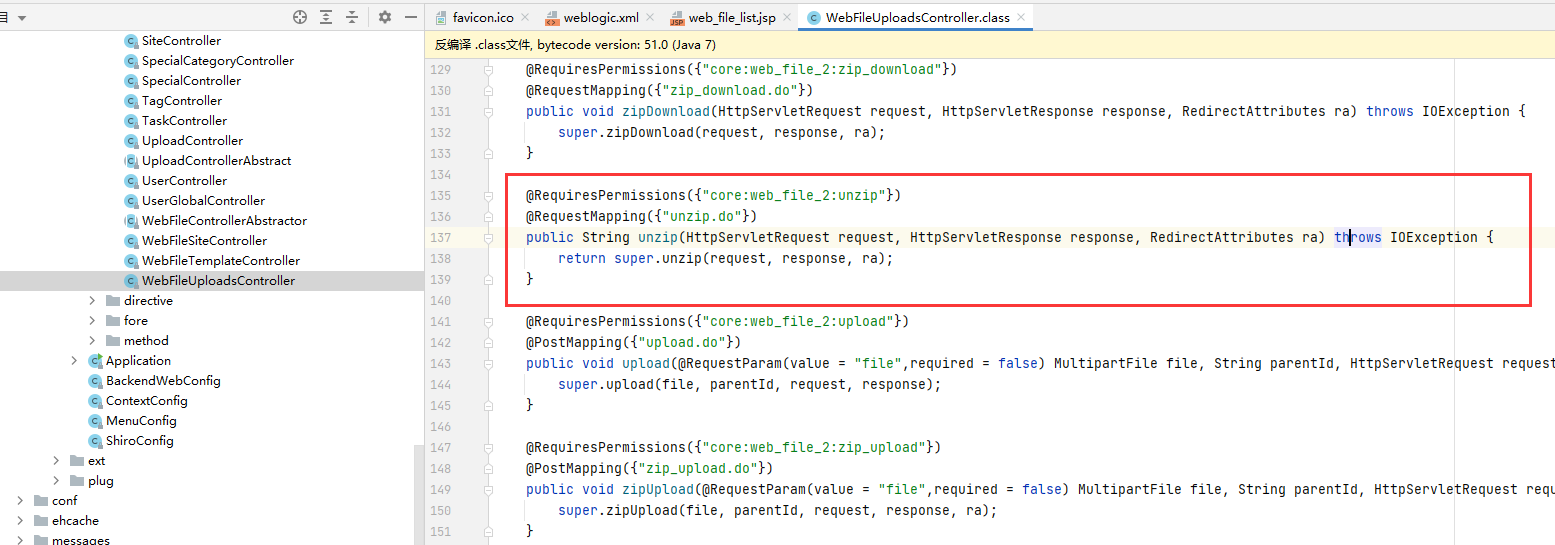Viewport: 1555px width, 545px height.
Task: Click the class icon next to SiteController
Action: 131,41
